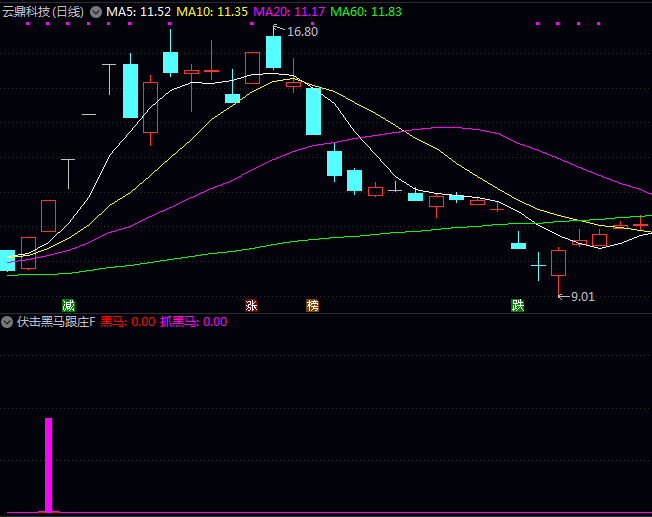652x517 pixels.
Task: Click the red candlestick above the 9.01 low
Action: click(558, 263)
